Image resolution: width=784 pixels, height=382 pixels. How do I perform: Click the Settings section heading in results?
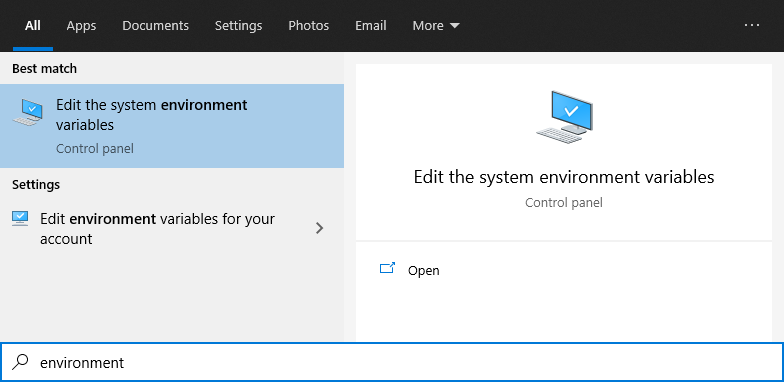point(36,184)
